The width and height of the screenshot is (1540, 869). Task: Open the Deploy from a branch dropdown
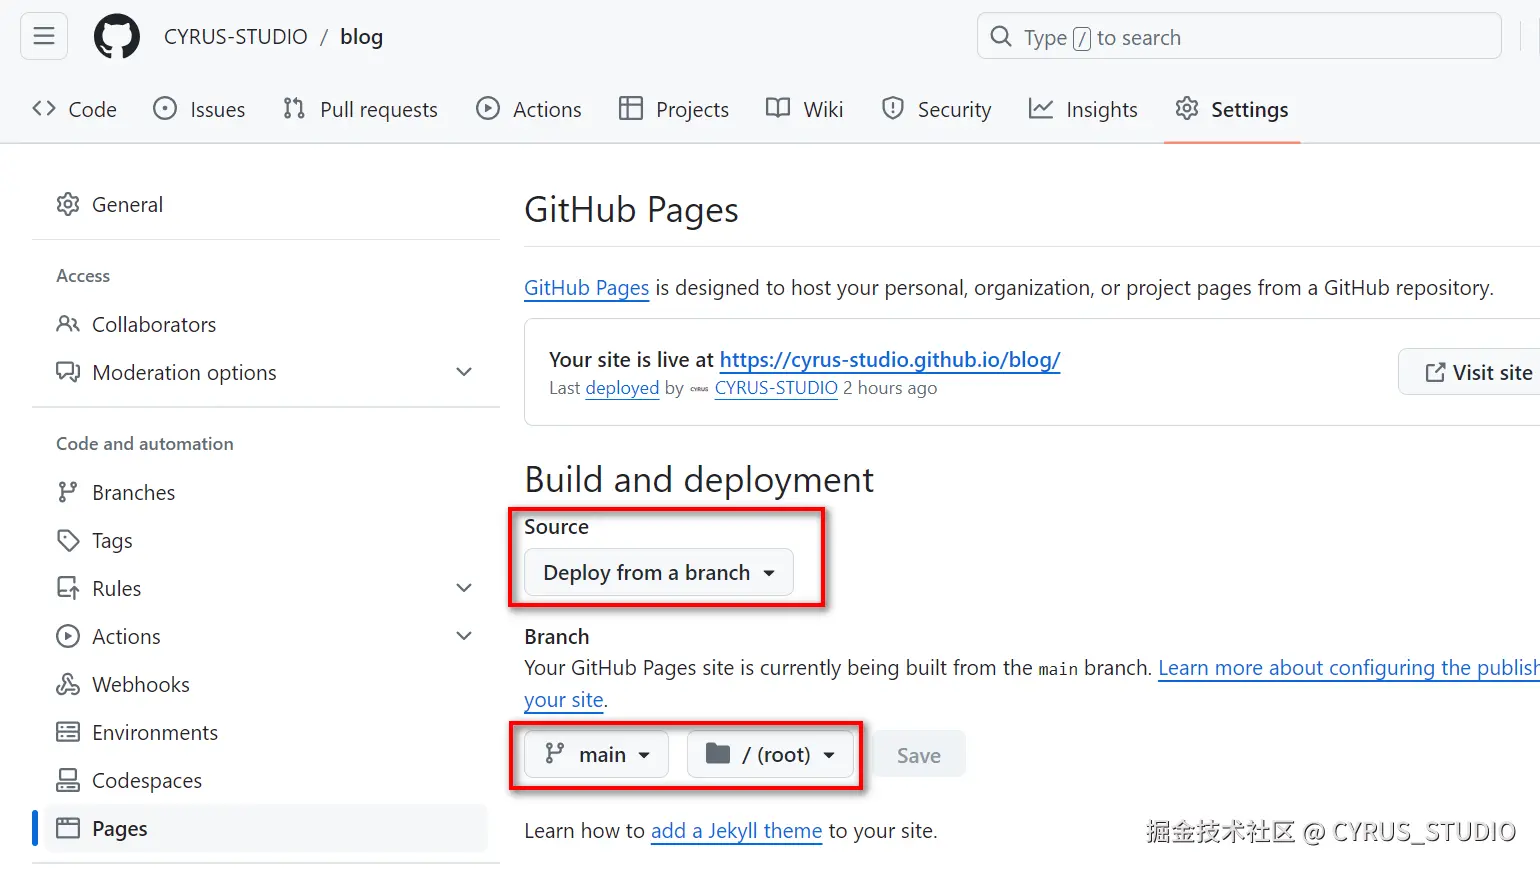tap(658, 573)
